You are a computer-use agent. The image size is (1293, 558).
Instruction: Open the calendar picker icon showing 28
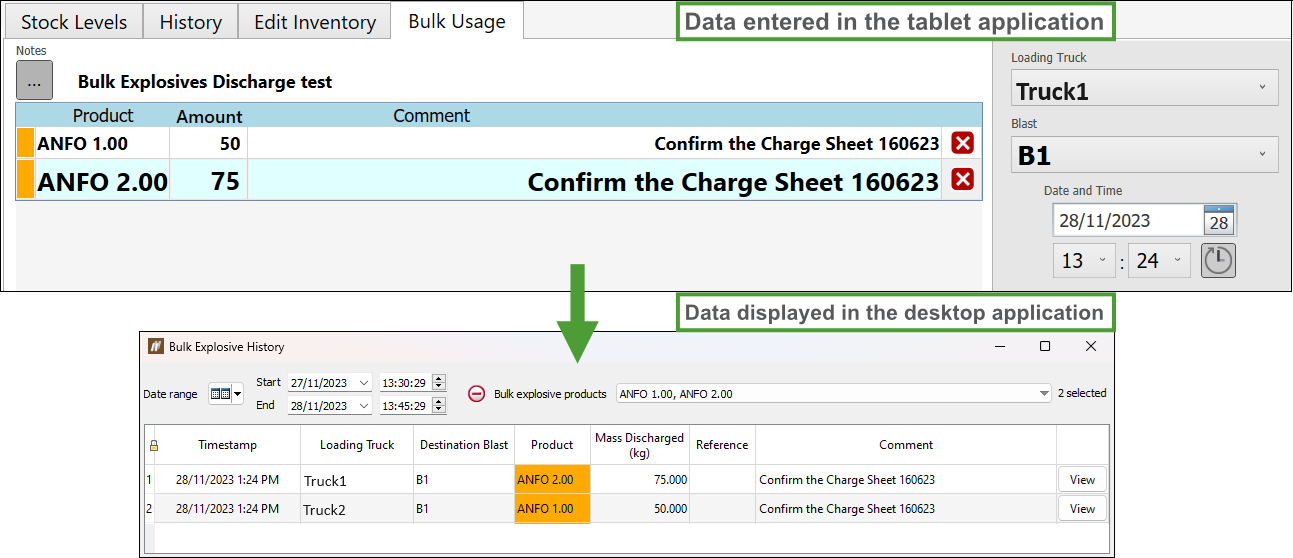[x=1220, y=220]
